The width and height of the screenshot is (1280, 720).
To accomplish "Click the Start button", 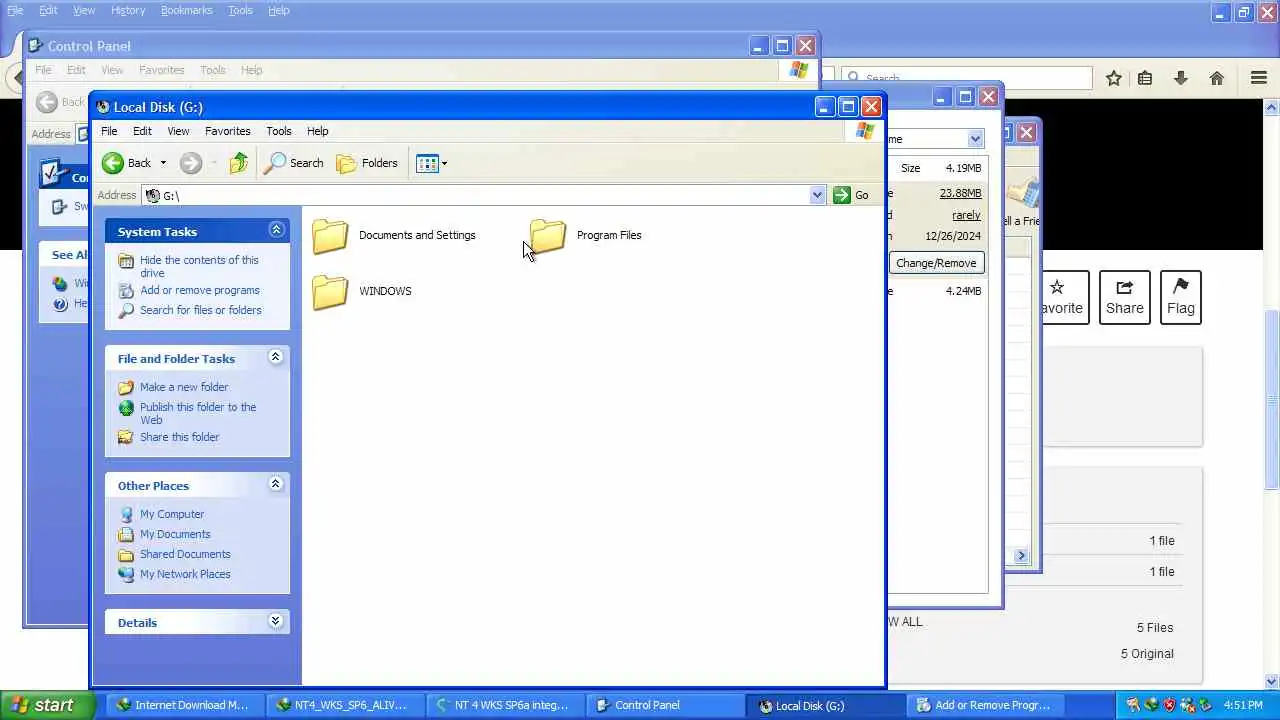I will point(48,705).
